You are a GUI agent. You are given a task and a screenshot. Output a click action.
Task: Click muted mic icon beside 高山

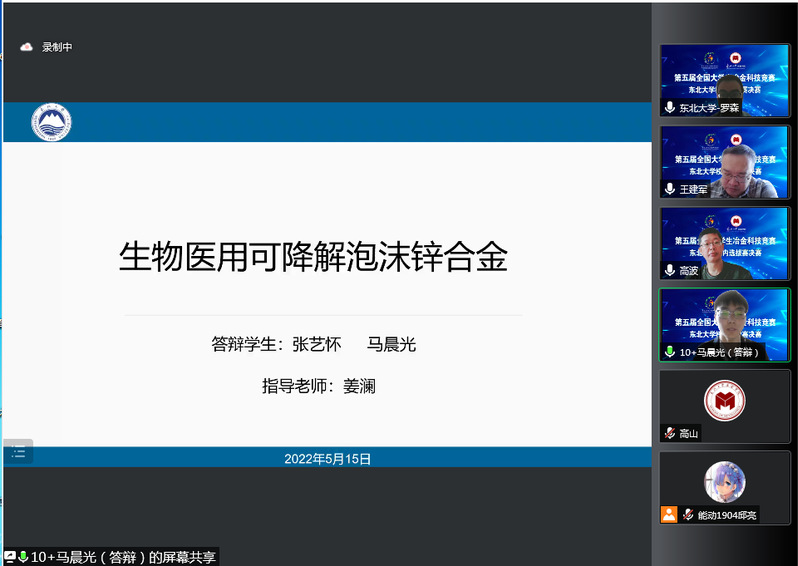click(670, 433)
